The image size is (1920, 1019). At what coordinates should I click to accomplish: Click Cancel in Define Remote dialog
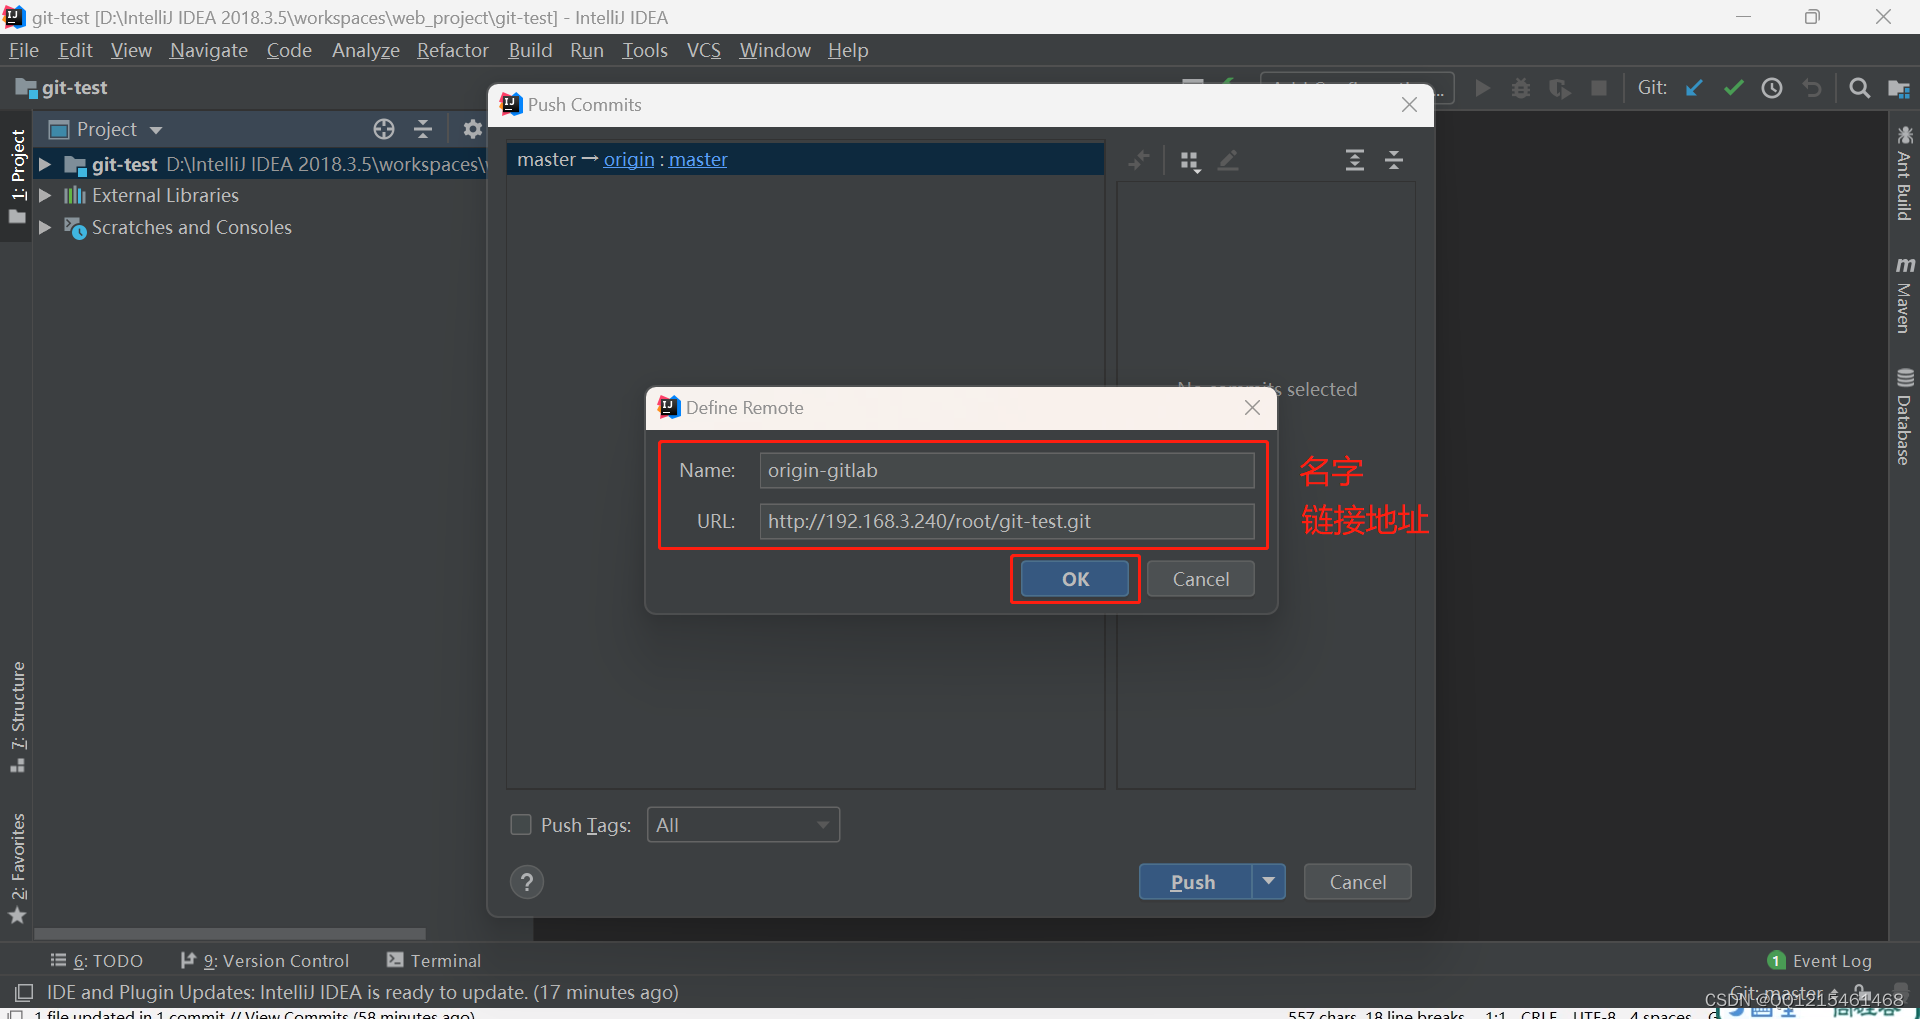pyautogui.click(x=1200, y=579)
